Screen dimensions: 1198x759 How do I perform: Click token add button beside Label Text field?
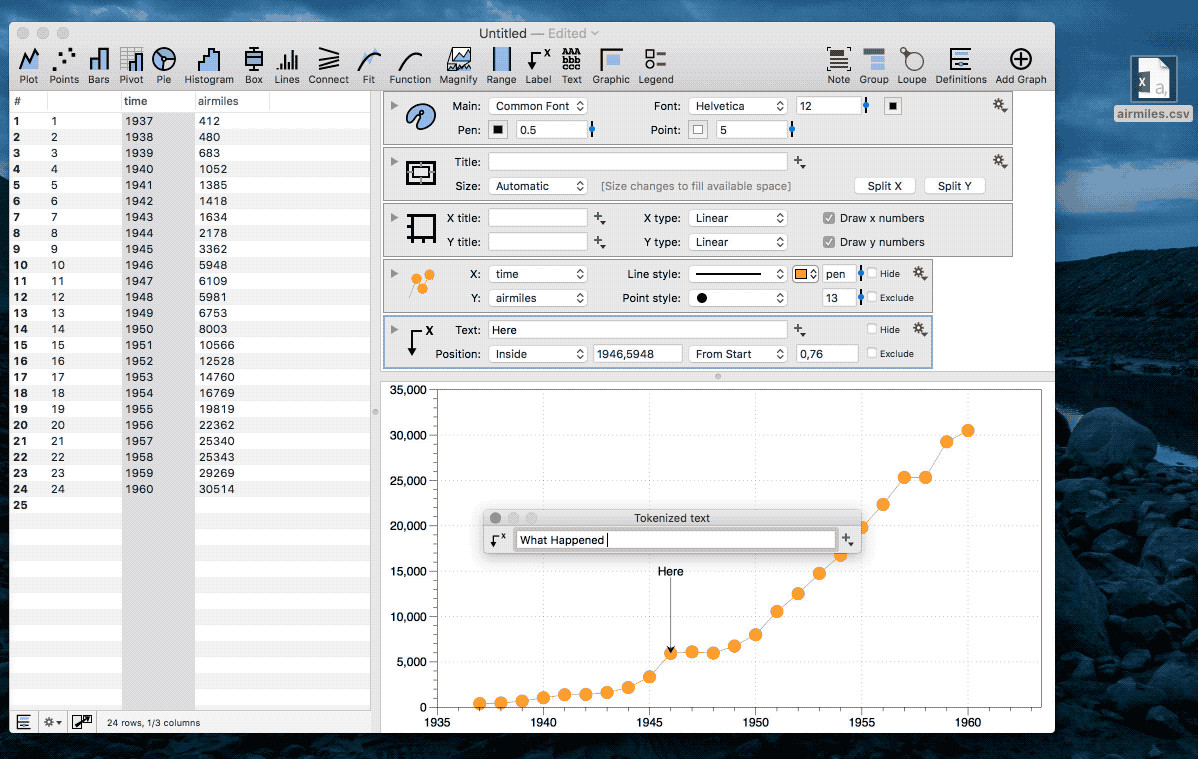[x=799, y=330]
